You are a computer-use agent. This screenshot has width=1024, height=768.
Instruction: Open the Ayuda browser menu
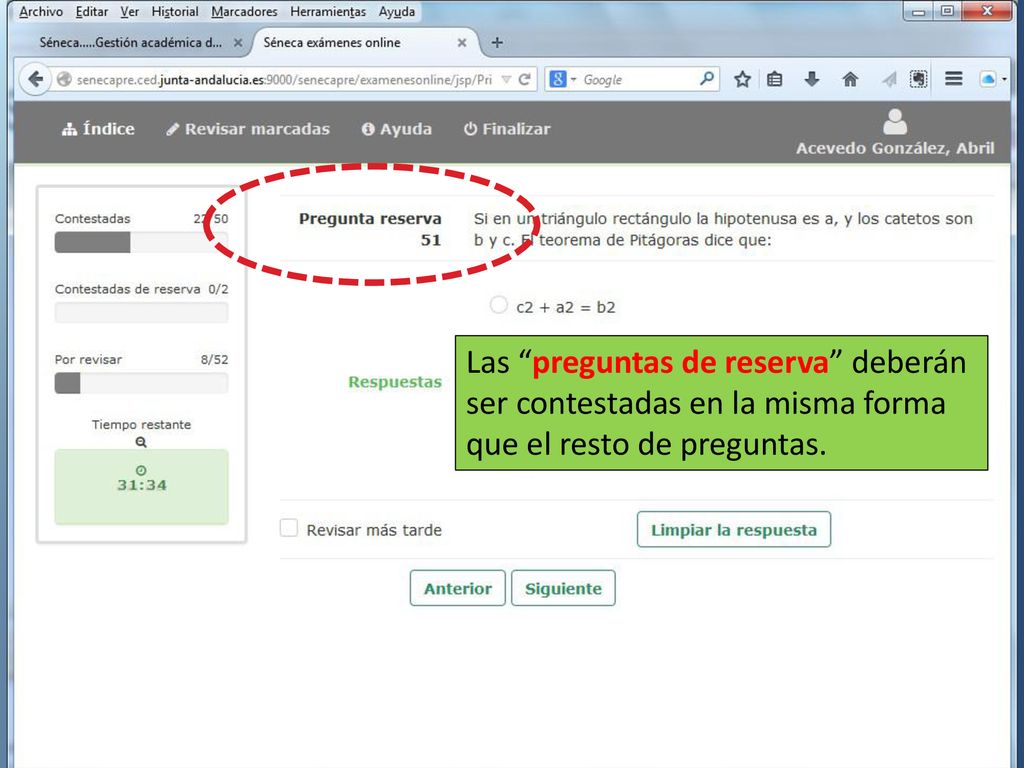pos(396,12)
